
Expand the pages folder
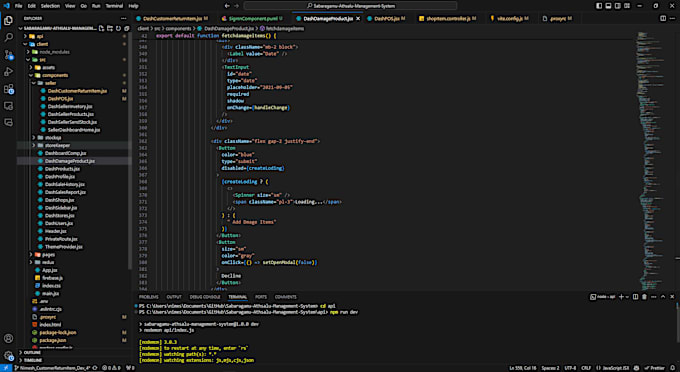[74, 255]
